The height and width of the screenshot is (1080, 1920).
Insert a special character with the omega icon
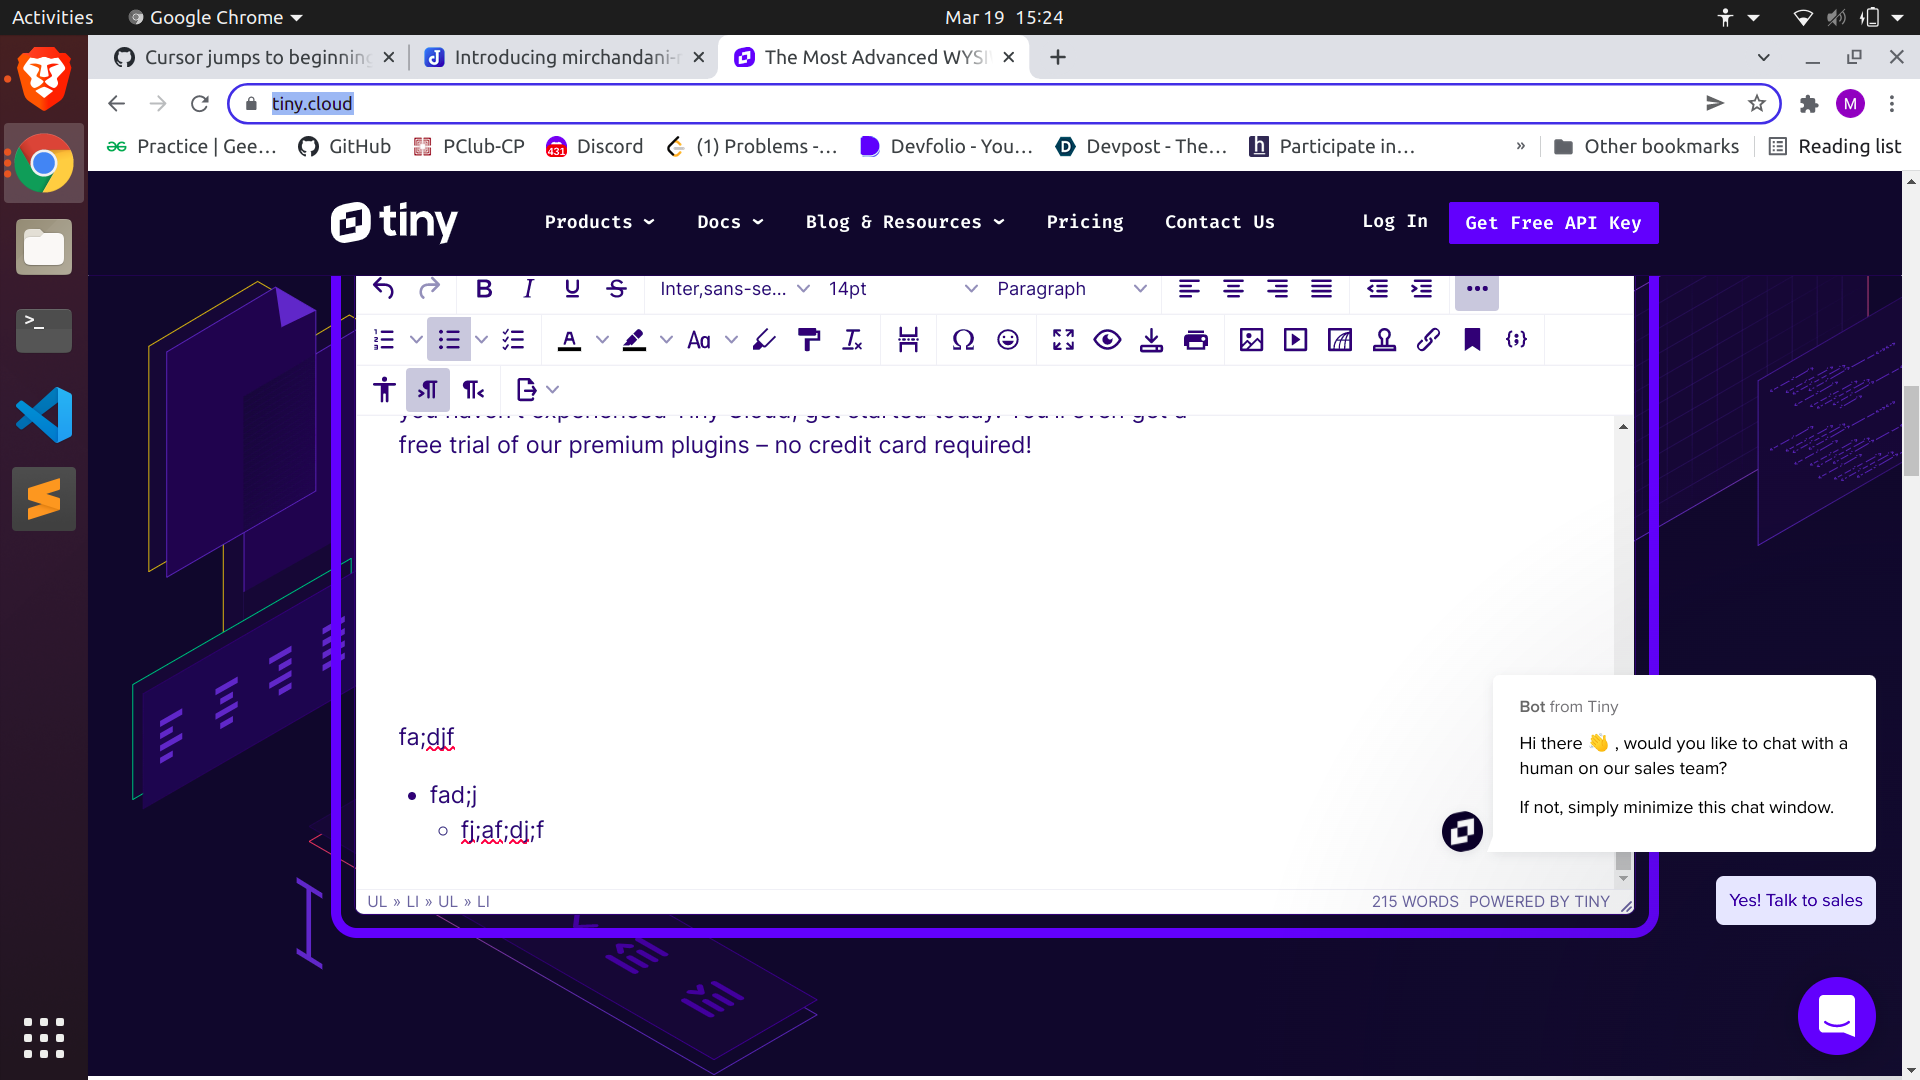point(963,340)
